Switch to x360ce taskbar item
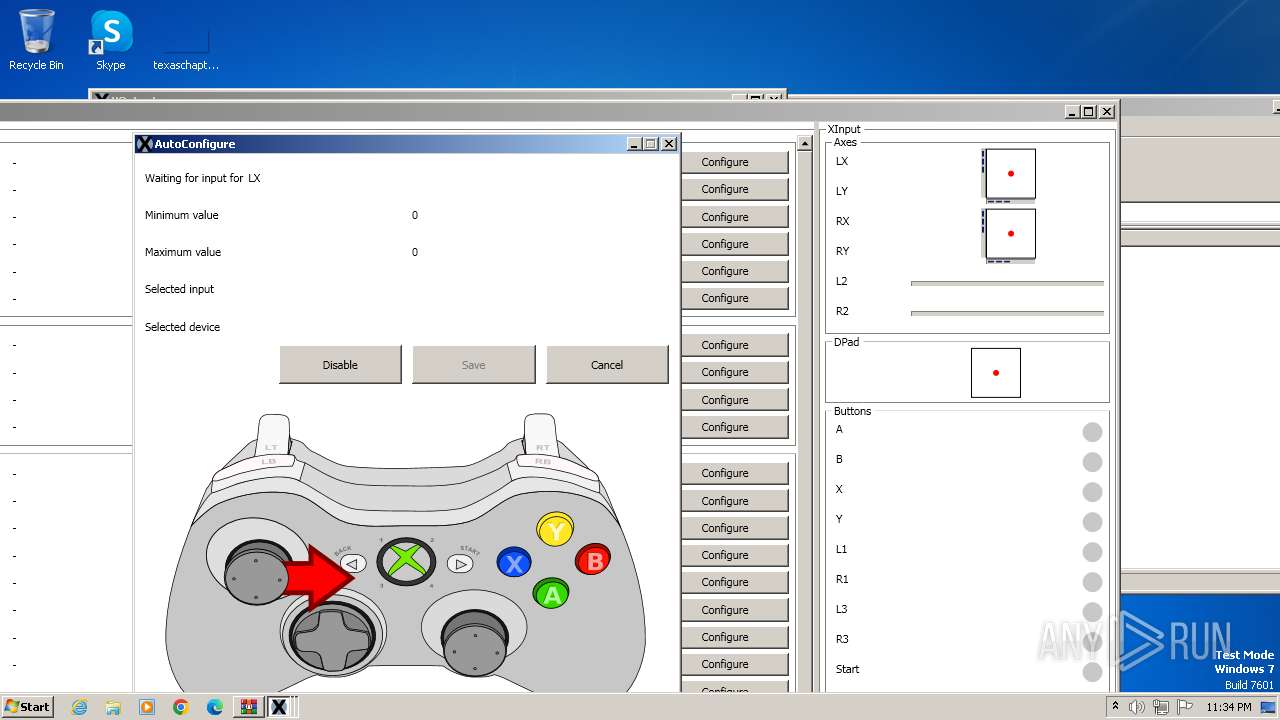This screenshot has width=1280, height=720. click(x=280, y=707)
